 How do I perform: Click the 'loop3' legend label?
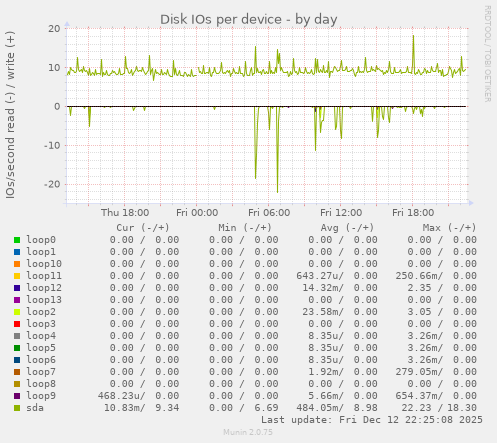[x=41, y=324]
